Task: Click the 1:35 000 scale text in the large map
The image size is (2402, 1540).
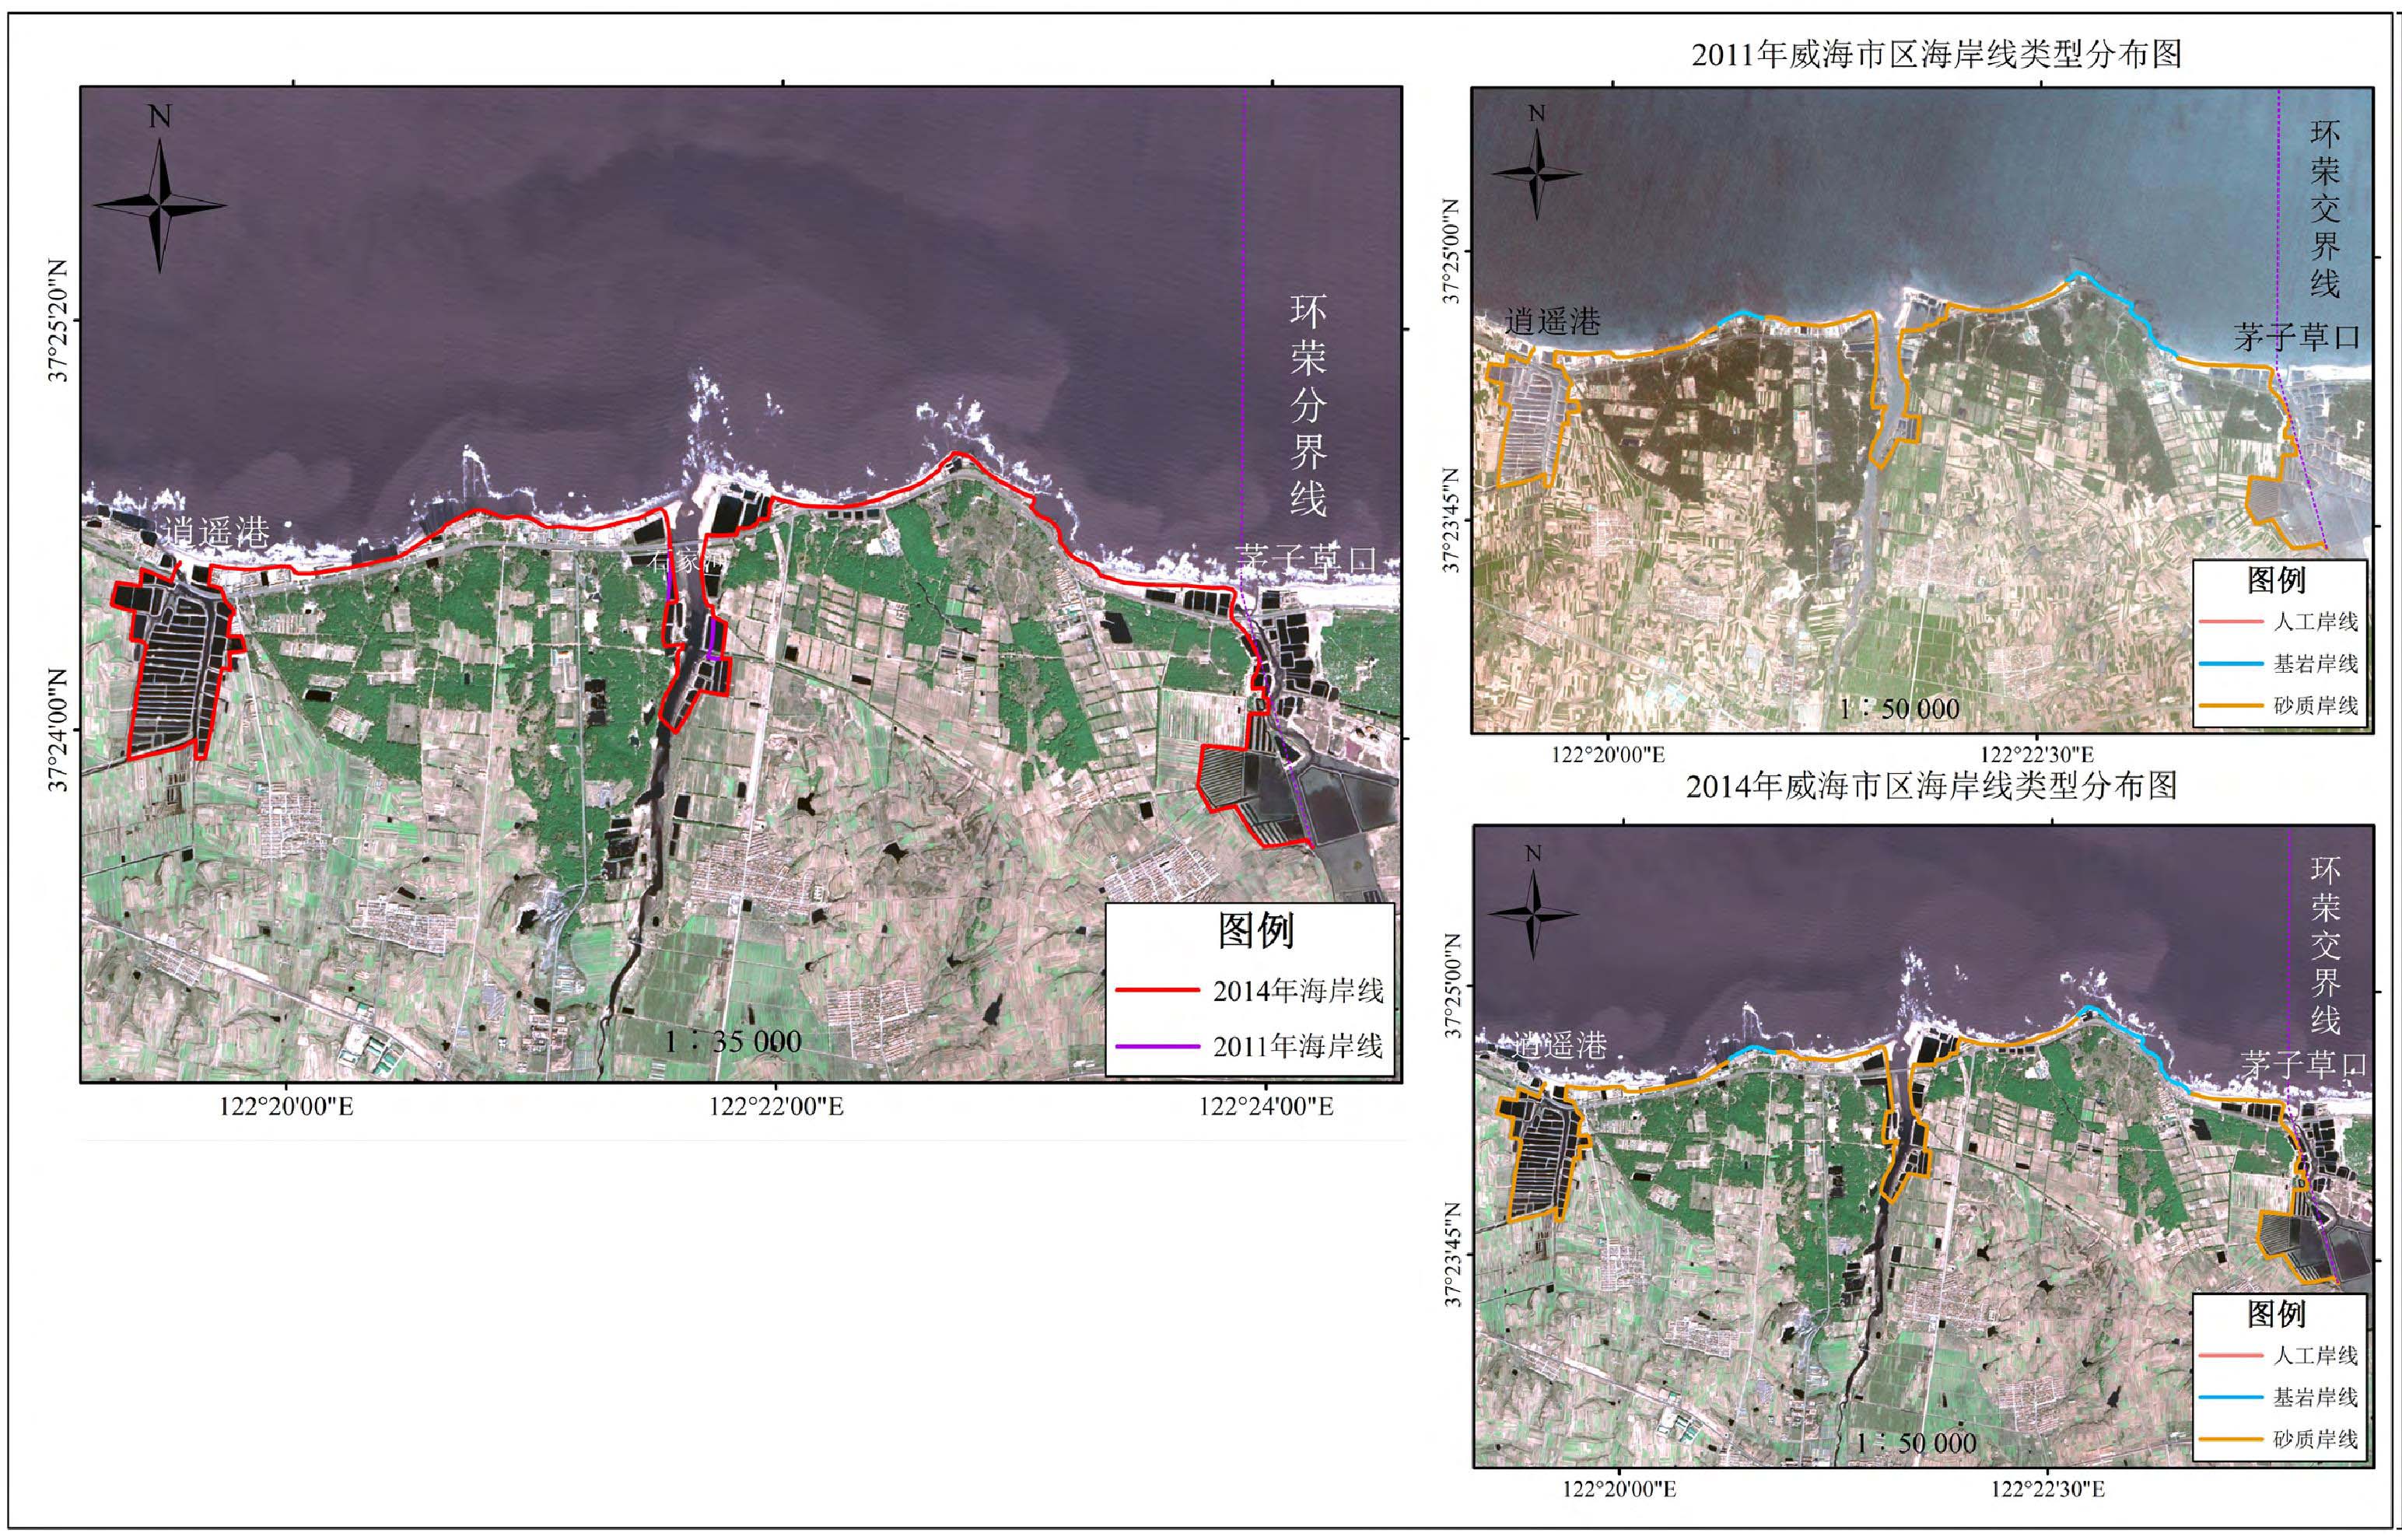Action: pyautogui.click(x=733, y=1042)
